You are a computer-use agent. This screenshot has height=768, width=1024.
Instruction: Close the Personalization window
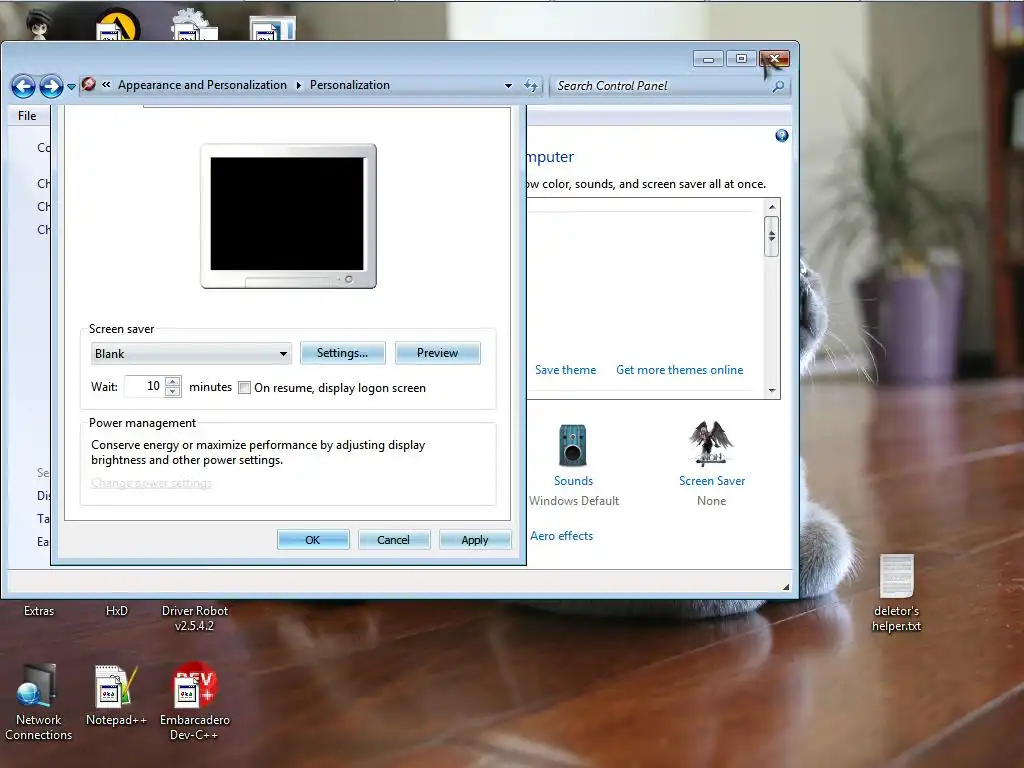(775, 59)
